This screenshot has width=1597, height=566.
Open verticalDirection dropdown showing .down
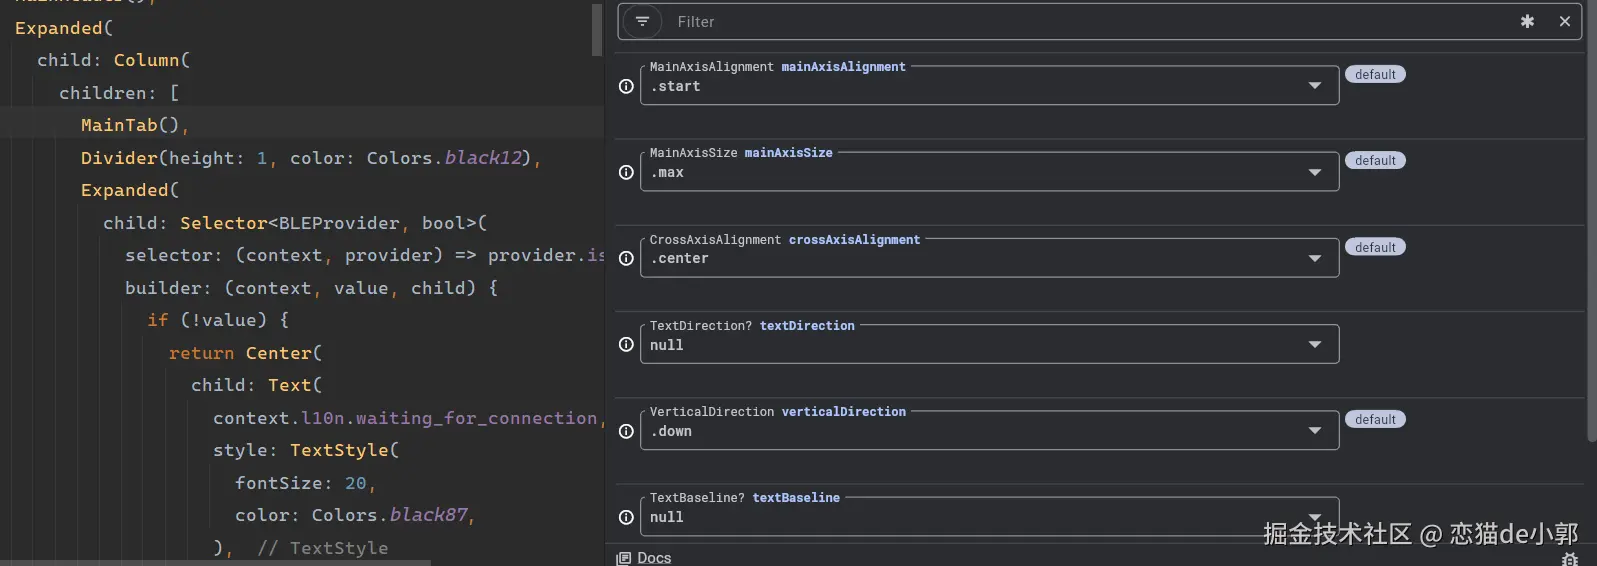[x=1314, y=431]
